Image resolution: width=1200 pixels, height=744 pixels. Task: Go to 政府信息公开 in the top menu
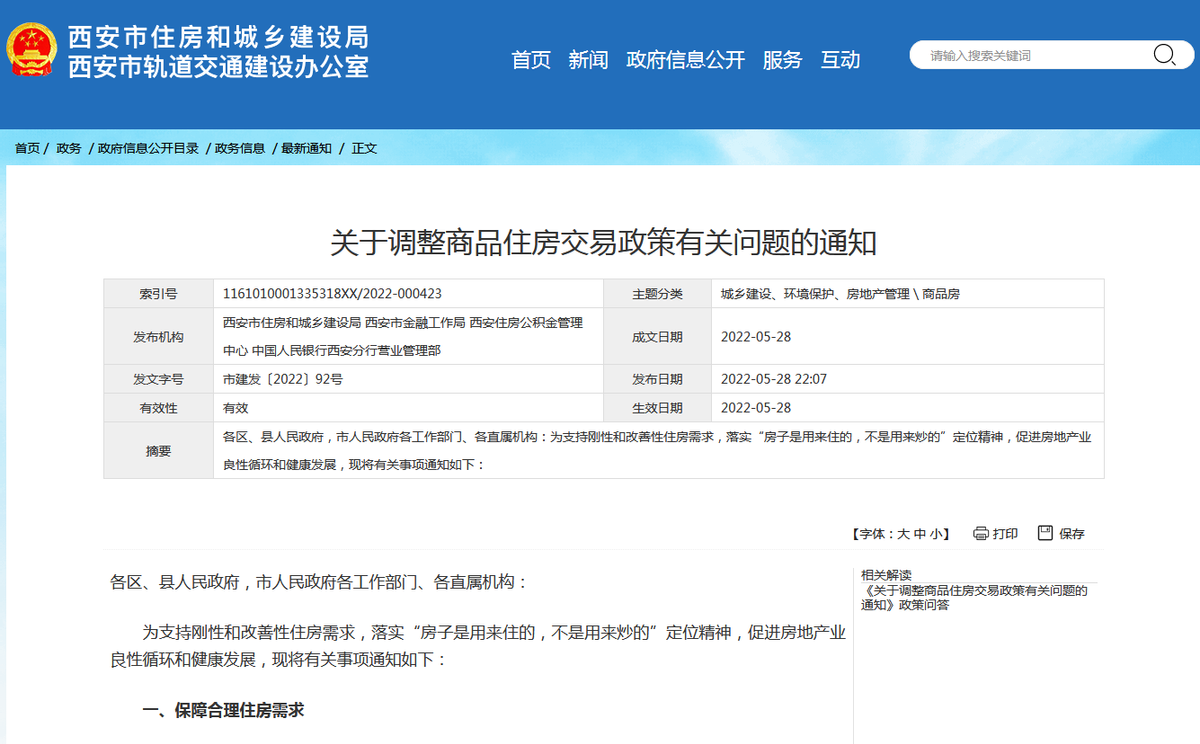coord(685,60)
